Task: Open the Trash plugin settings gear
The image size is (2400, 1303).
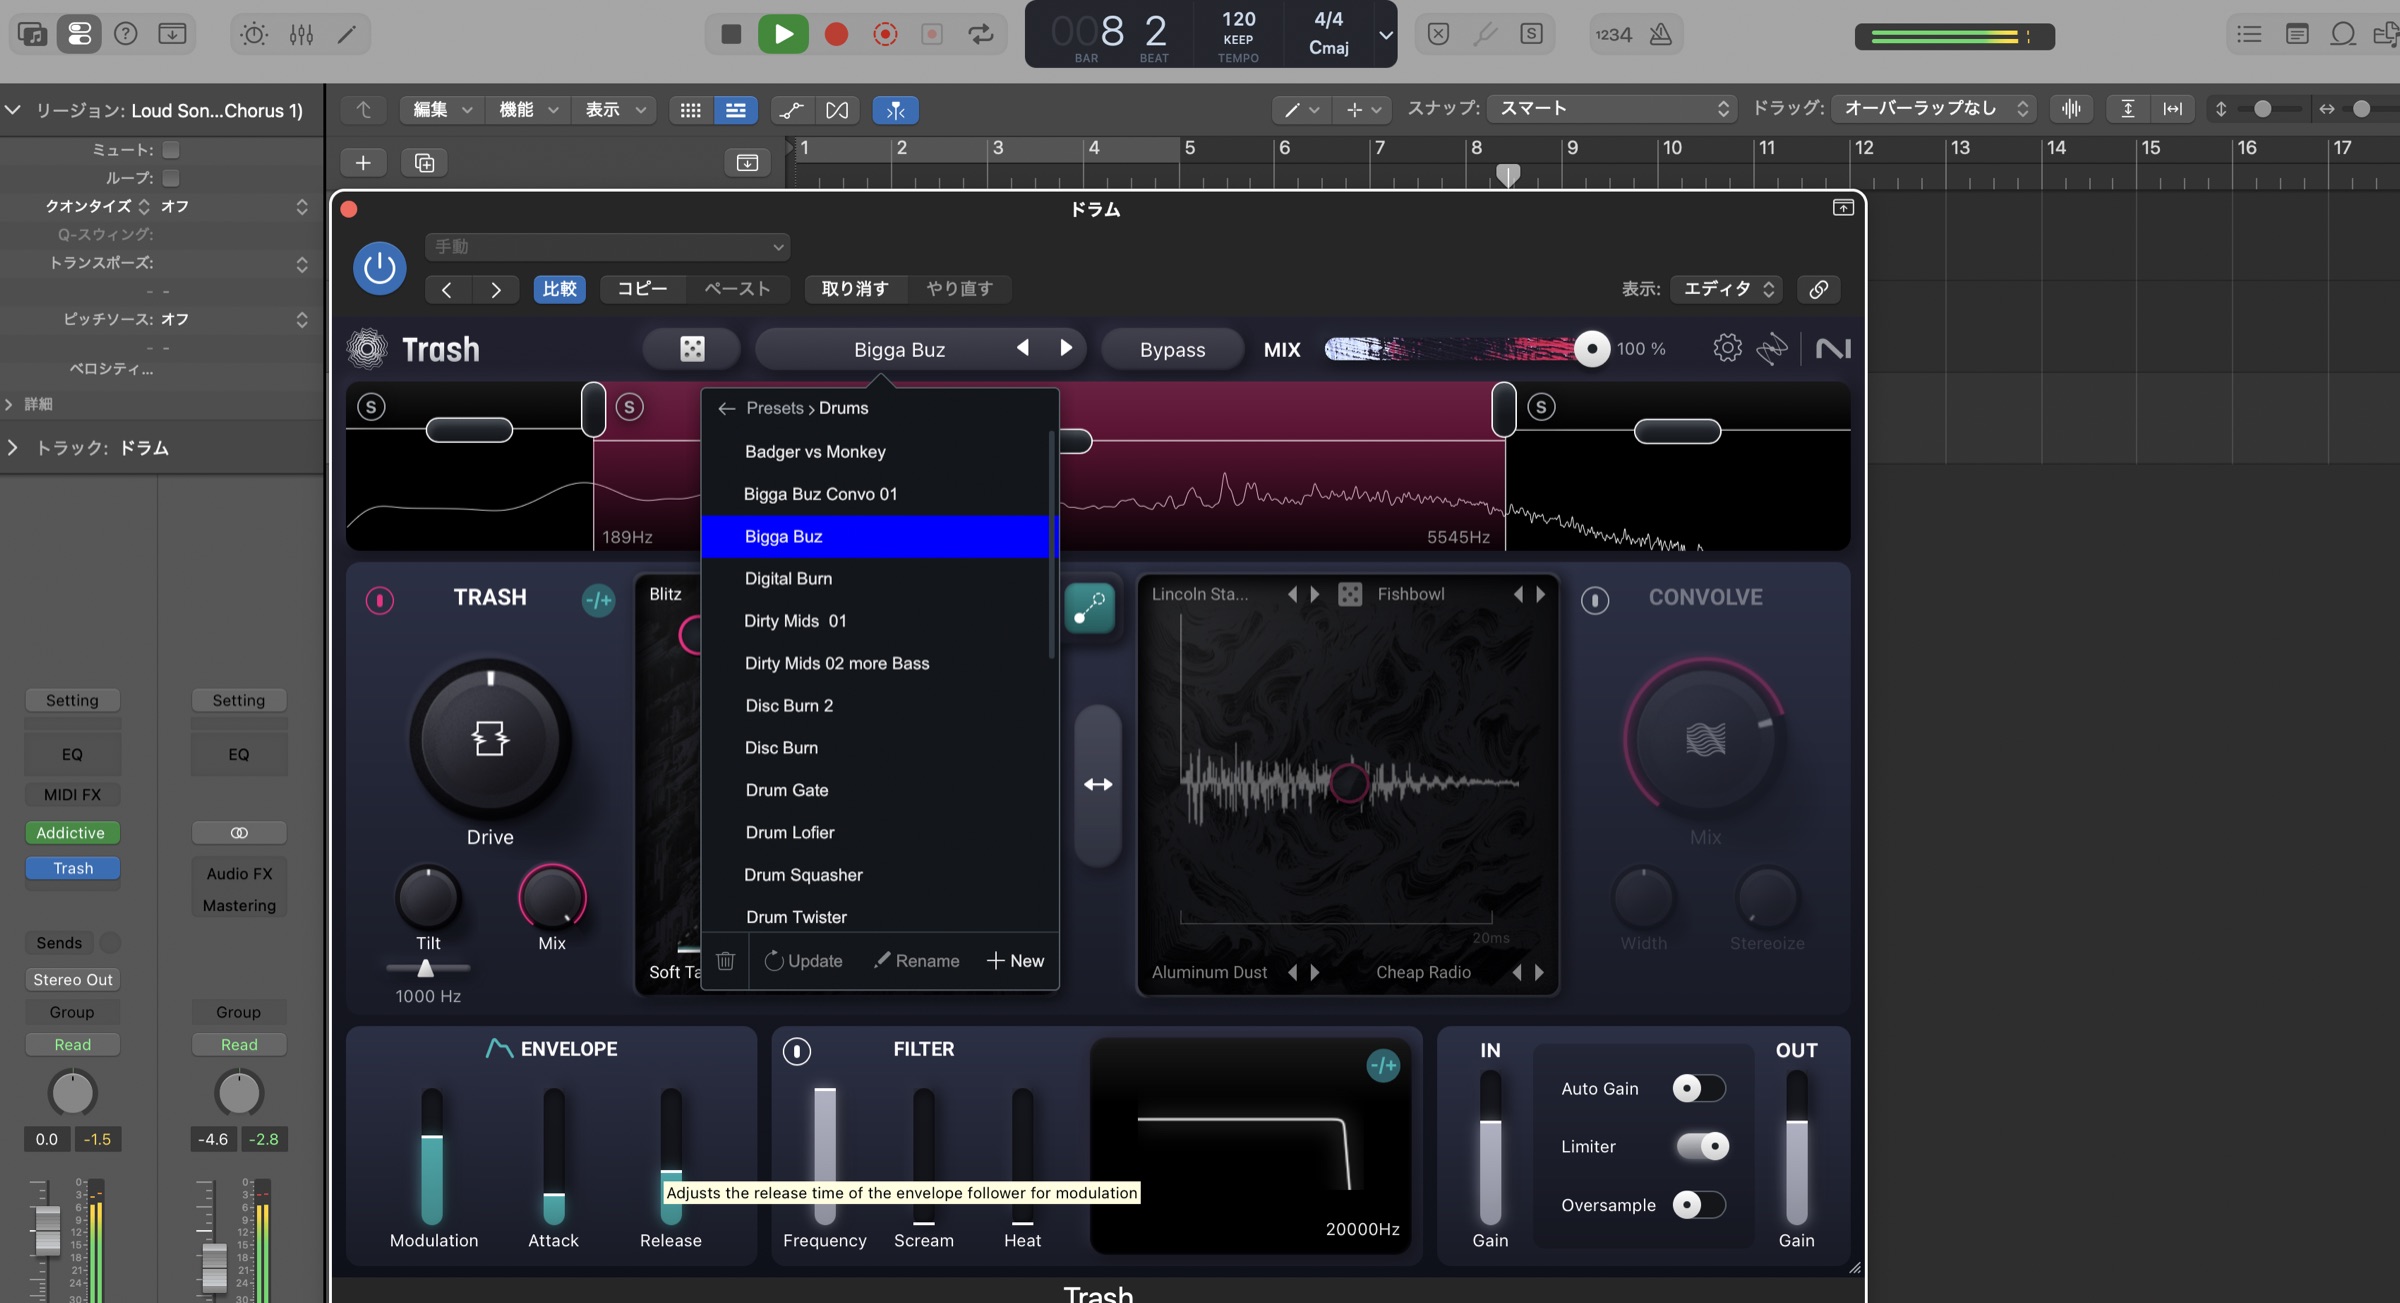Action: [1727, 348]
